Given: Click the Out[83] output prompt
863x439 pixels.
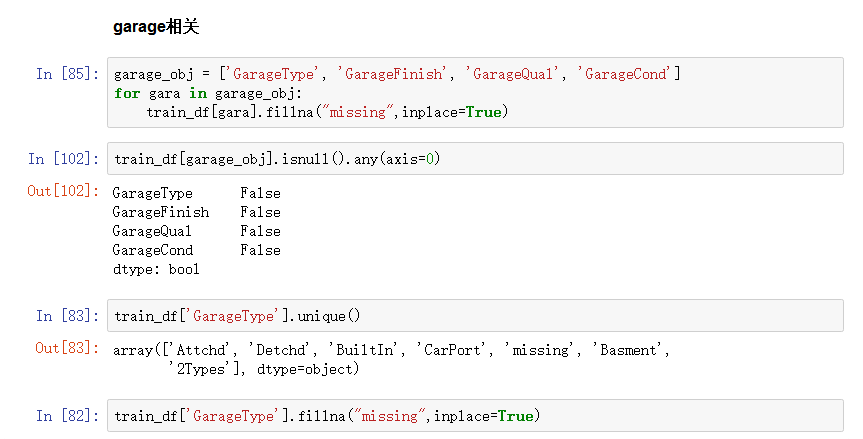Looking at the screenshot, I should tap(67, 348).
